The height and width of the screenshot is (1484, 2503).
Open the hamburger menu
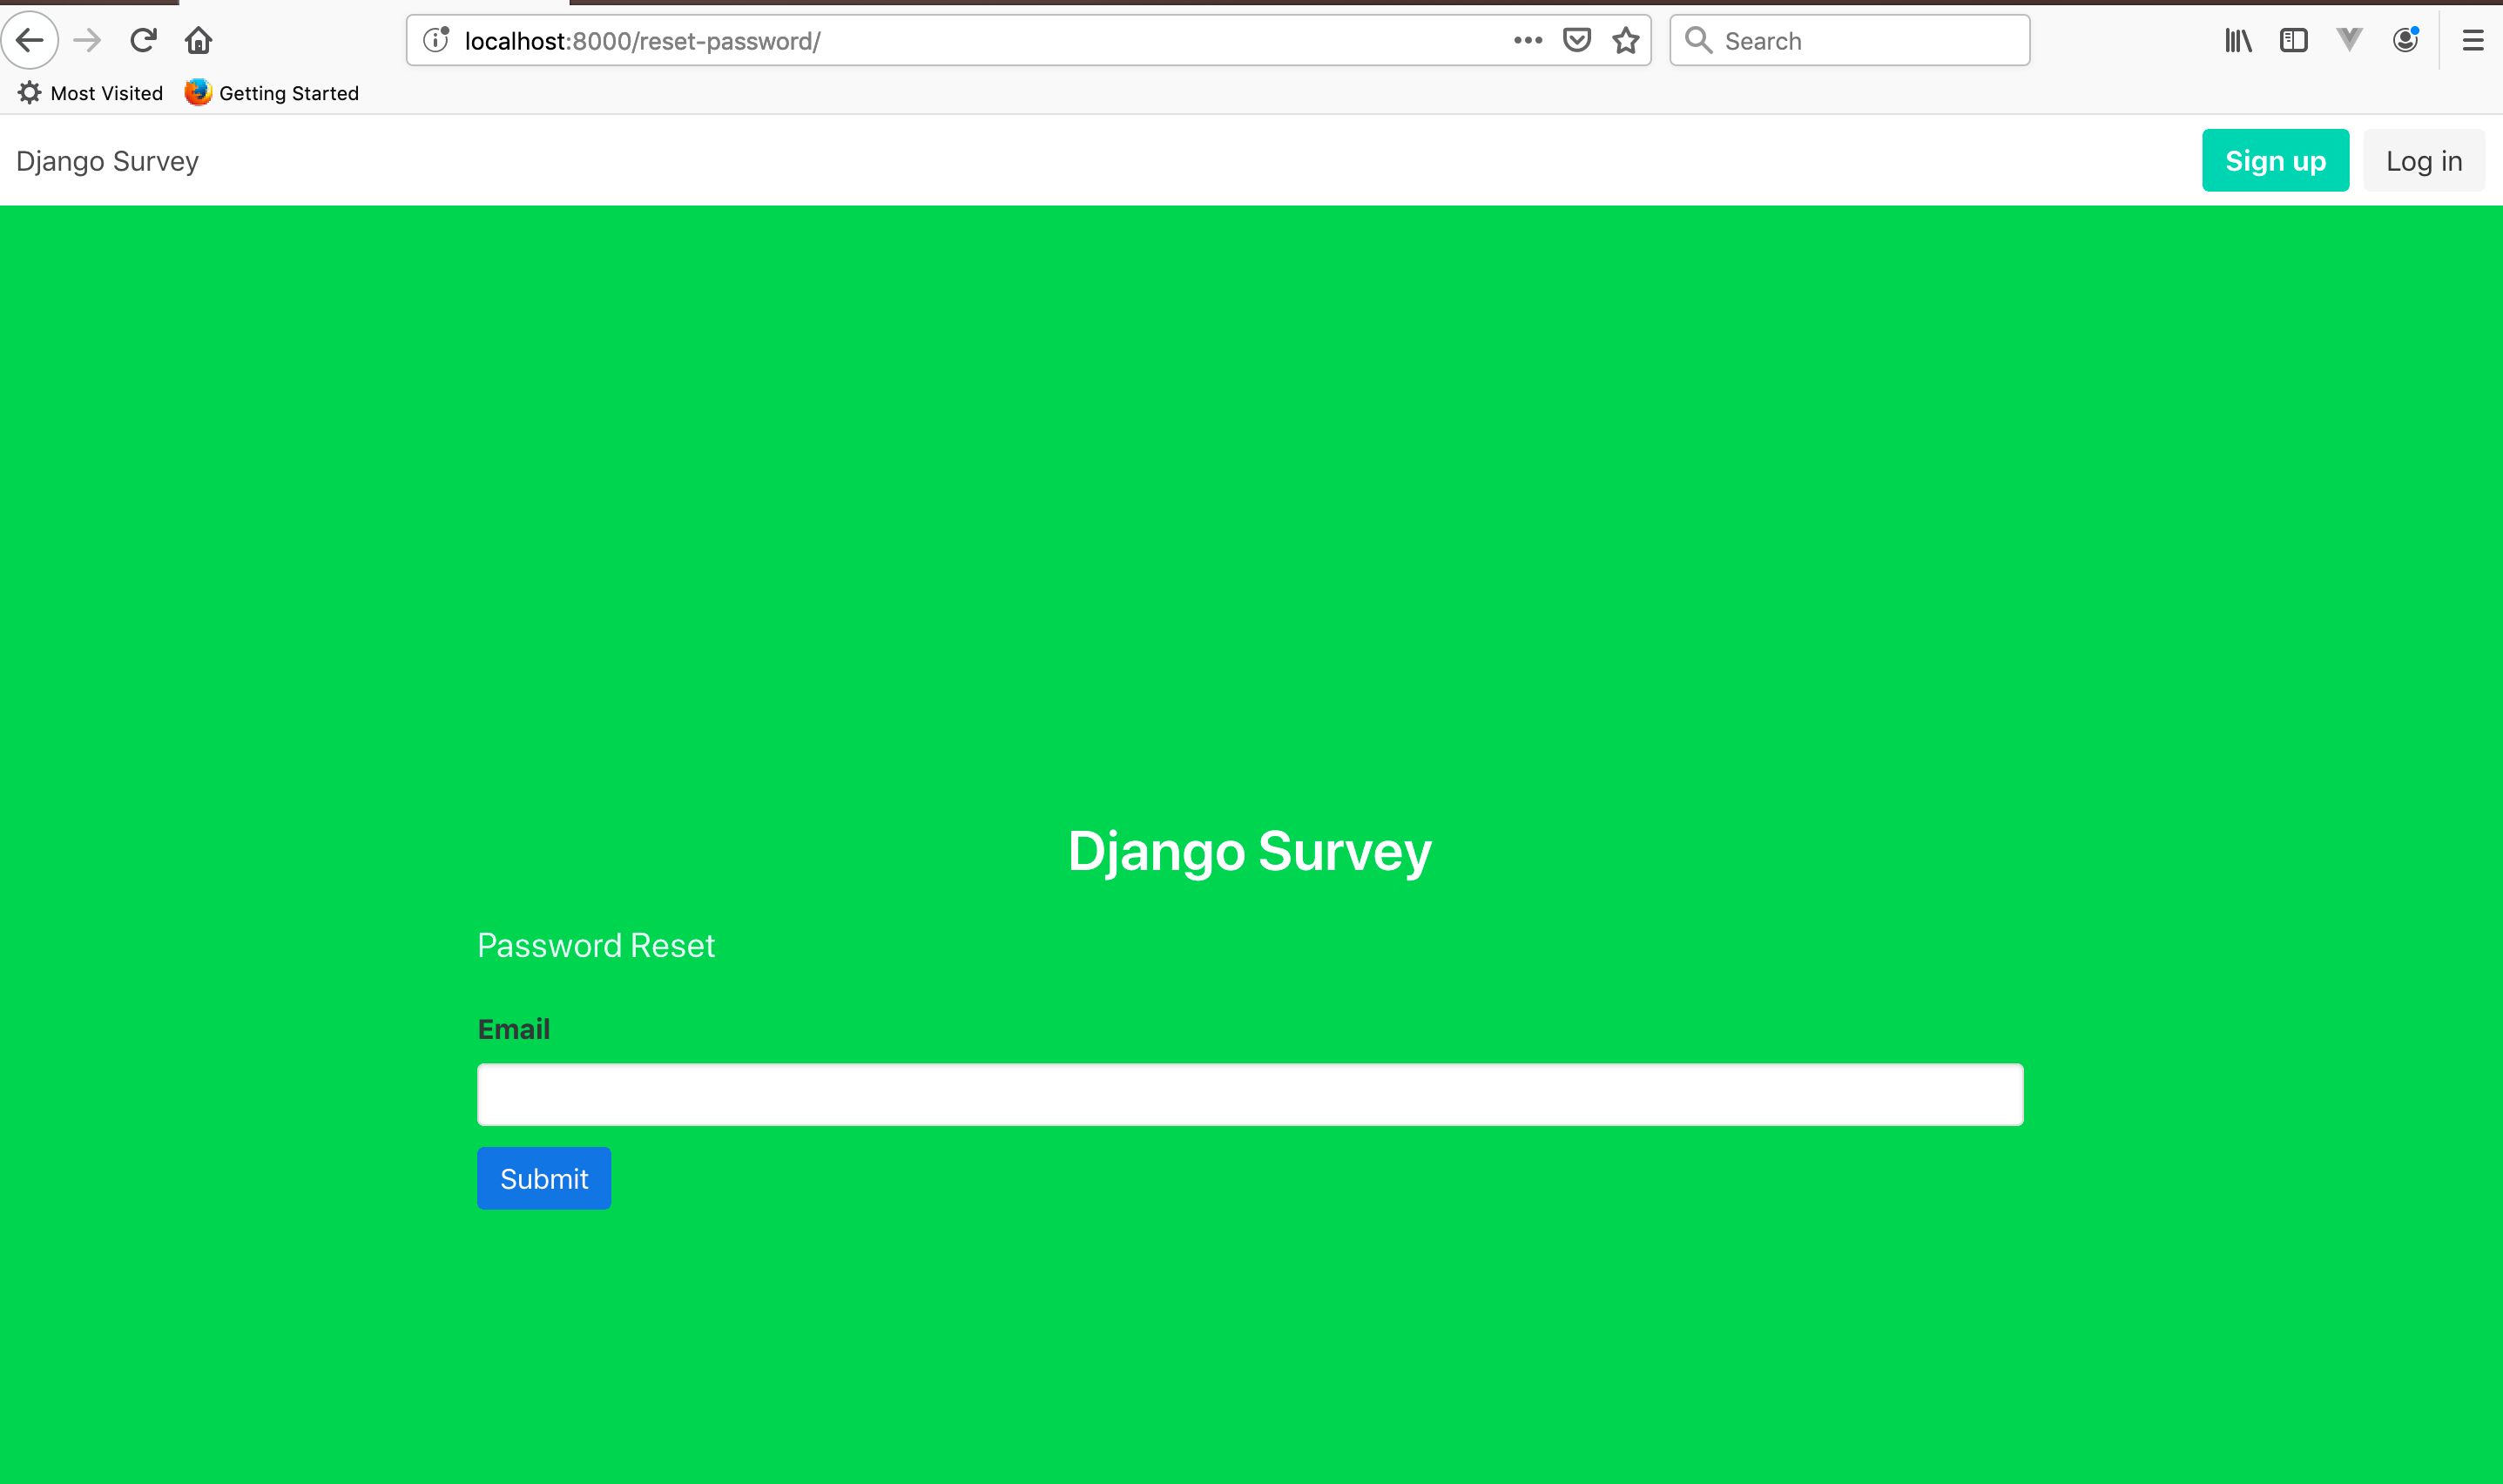tap(2473, 40)
